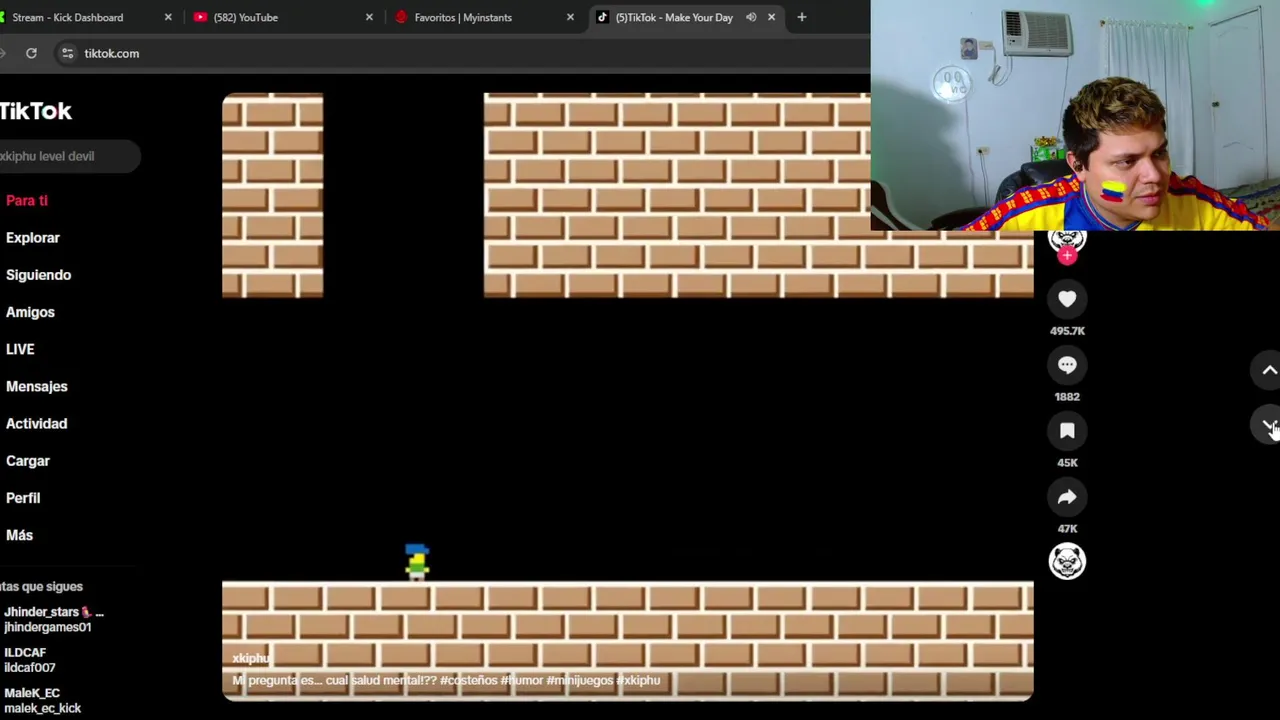The width and height of the screenshot is (1280, 720).
Task: Click the #humor hashtag
Action: [522, 680]
